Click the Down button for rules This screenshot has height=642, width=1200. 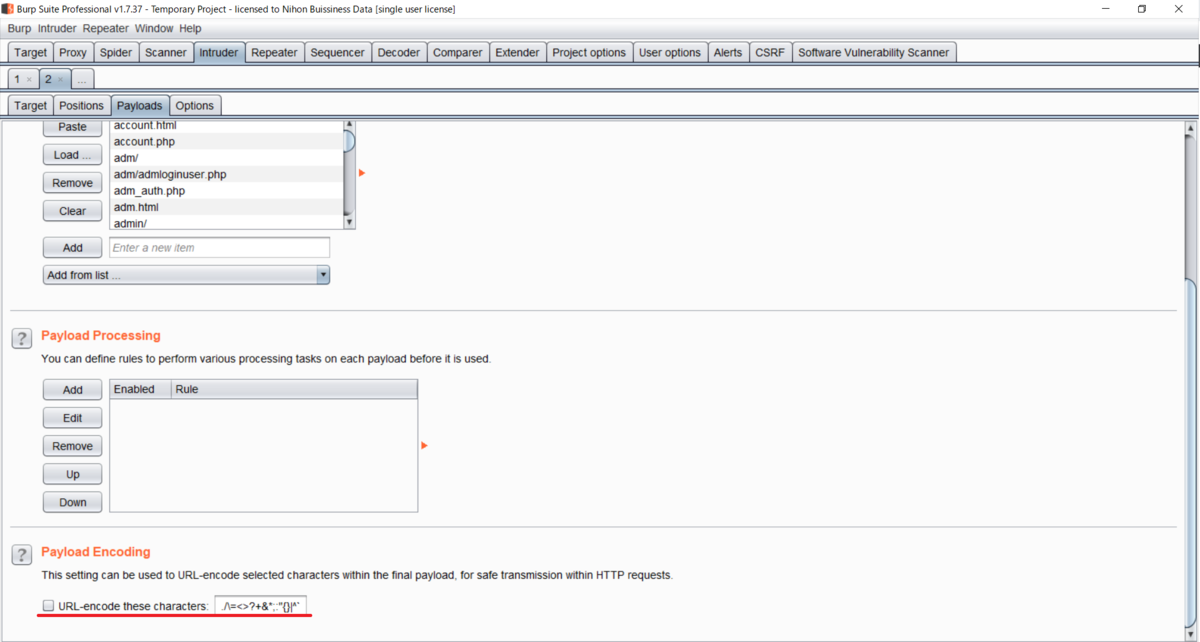[x=72, y=502]
